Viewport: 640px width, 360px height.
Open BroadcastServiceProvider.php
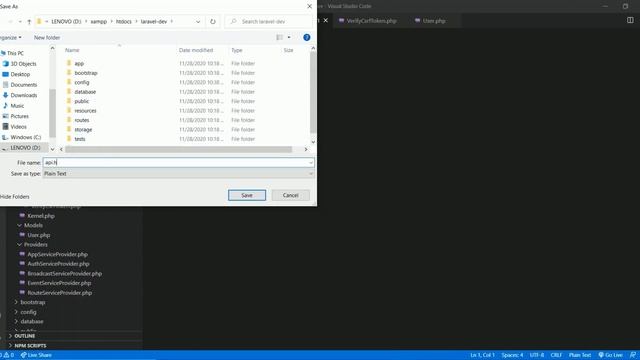tap(64, 273)
